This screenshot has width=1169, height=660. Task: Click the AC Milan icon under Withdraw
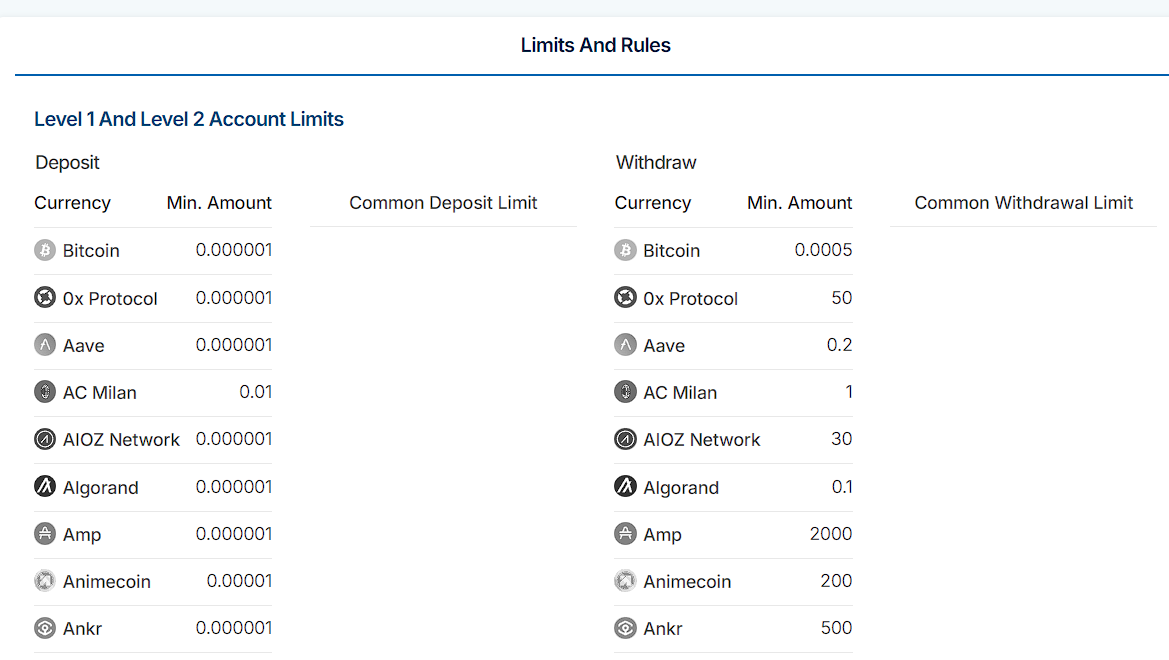point(625,392)
